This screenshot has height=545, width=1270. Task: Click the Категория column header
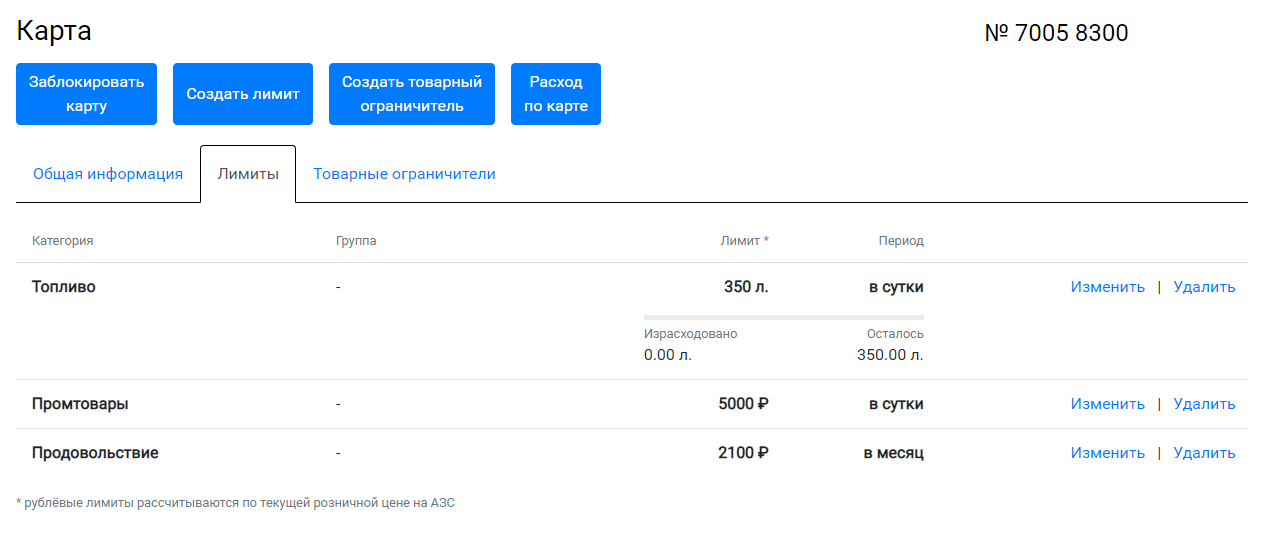tap(63, 241)
